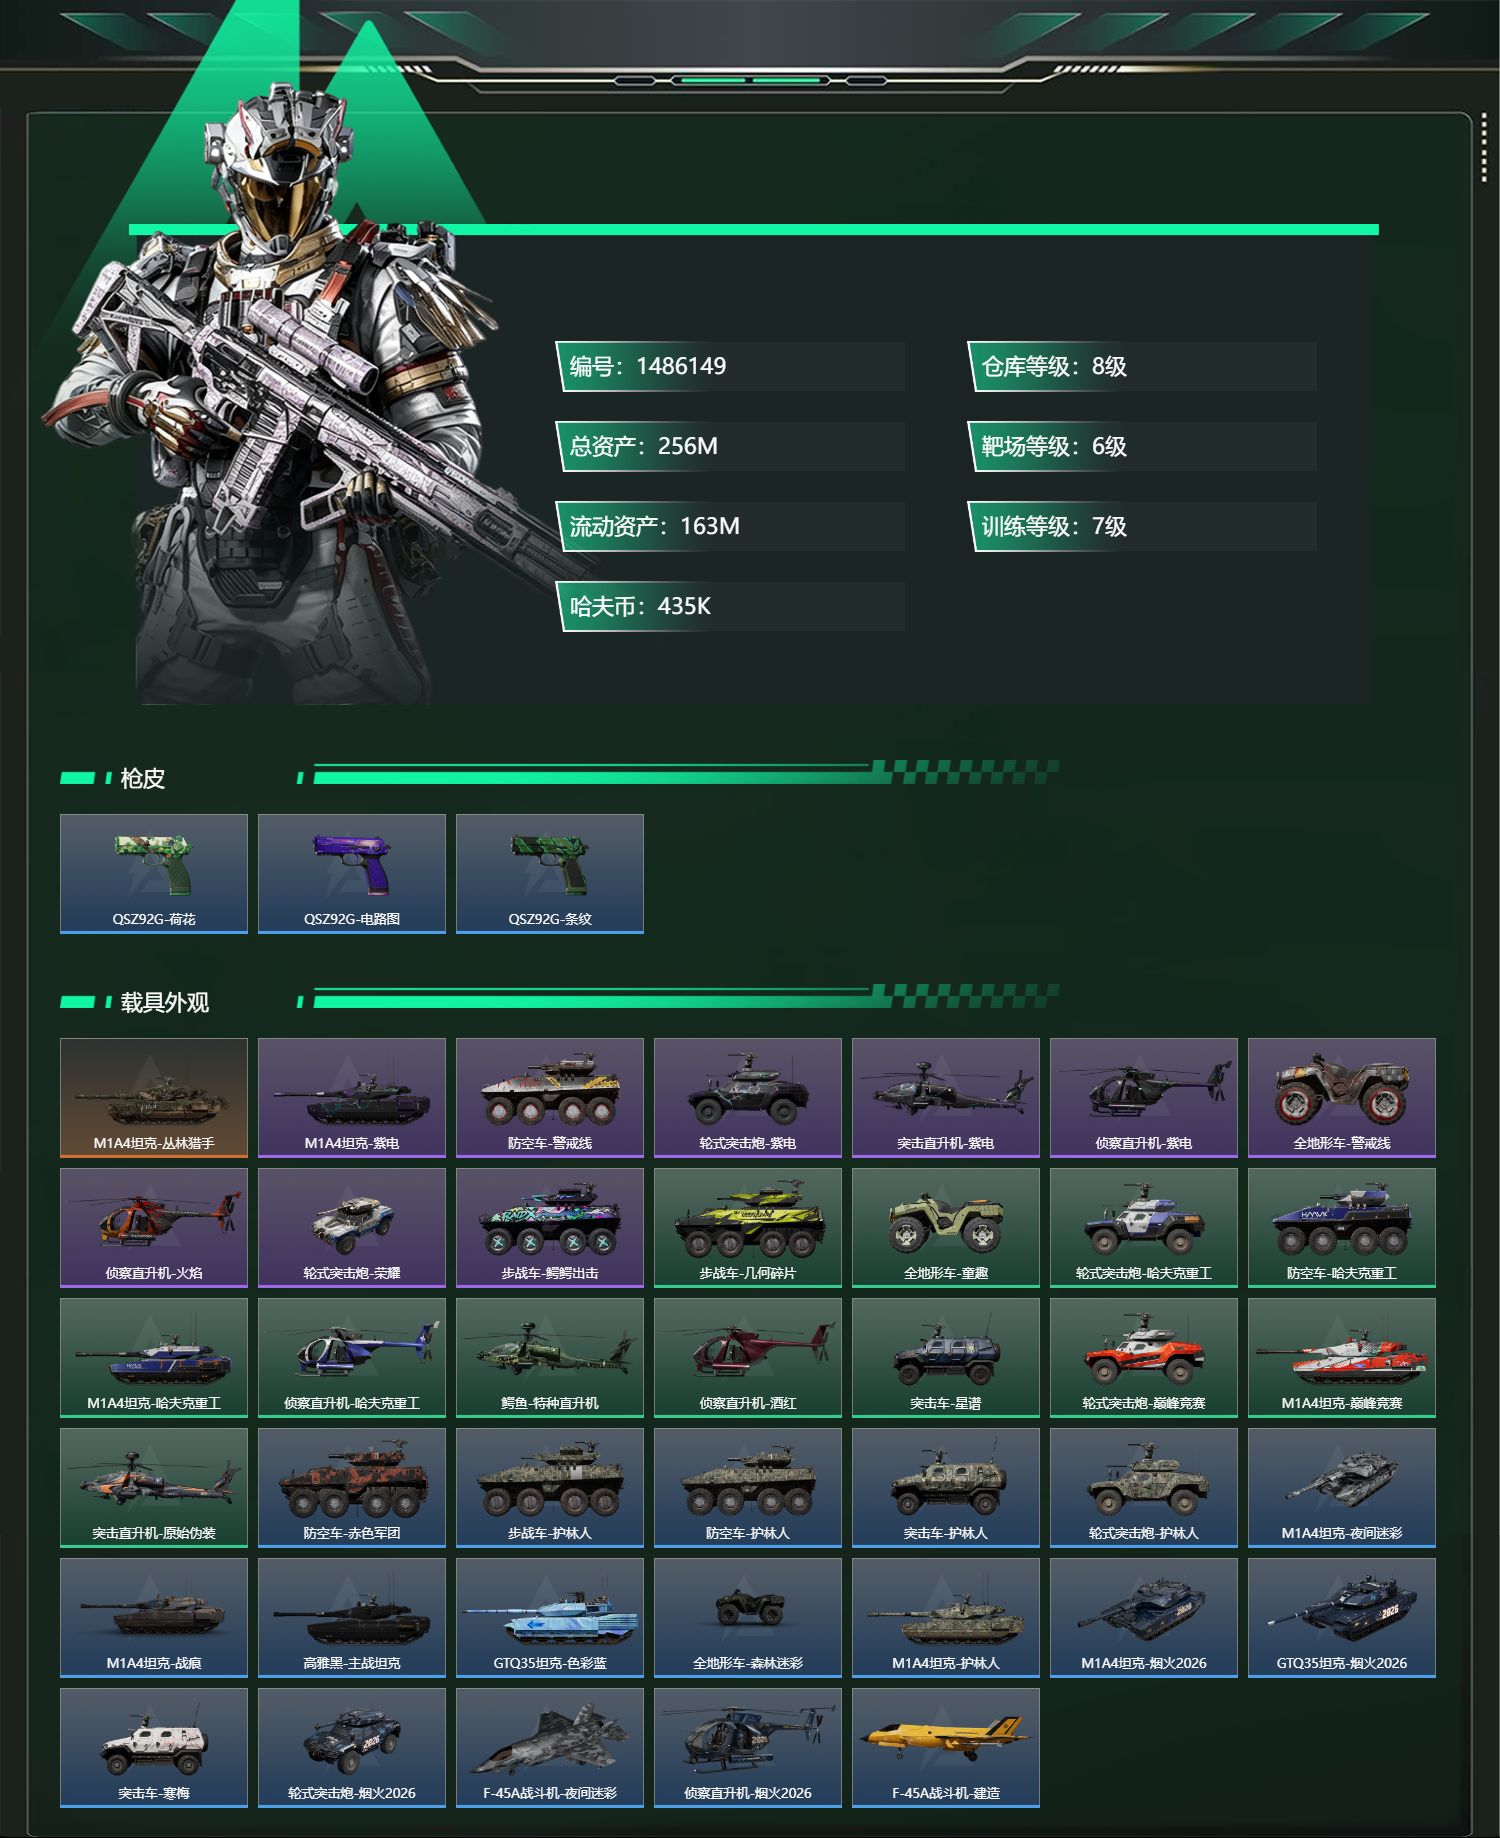This screenshot has width=1500, height=1838.
Task: Choose the 突击车-星谱 vehicle skin
Action: 946,1358
